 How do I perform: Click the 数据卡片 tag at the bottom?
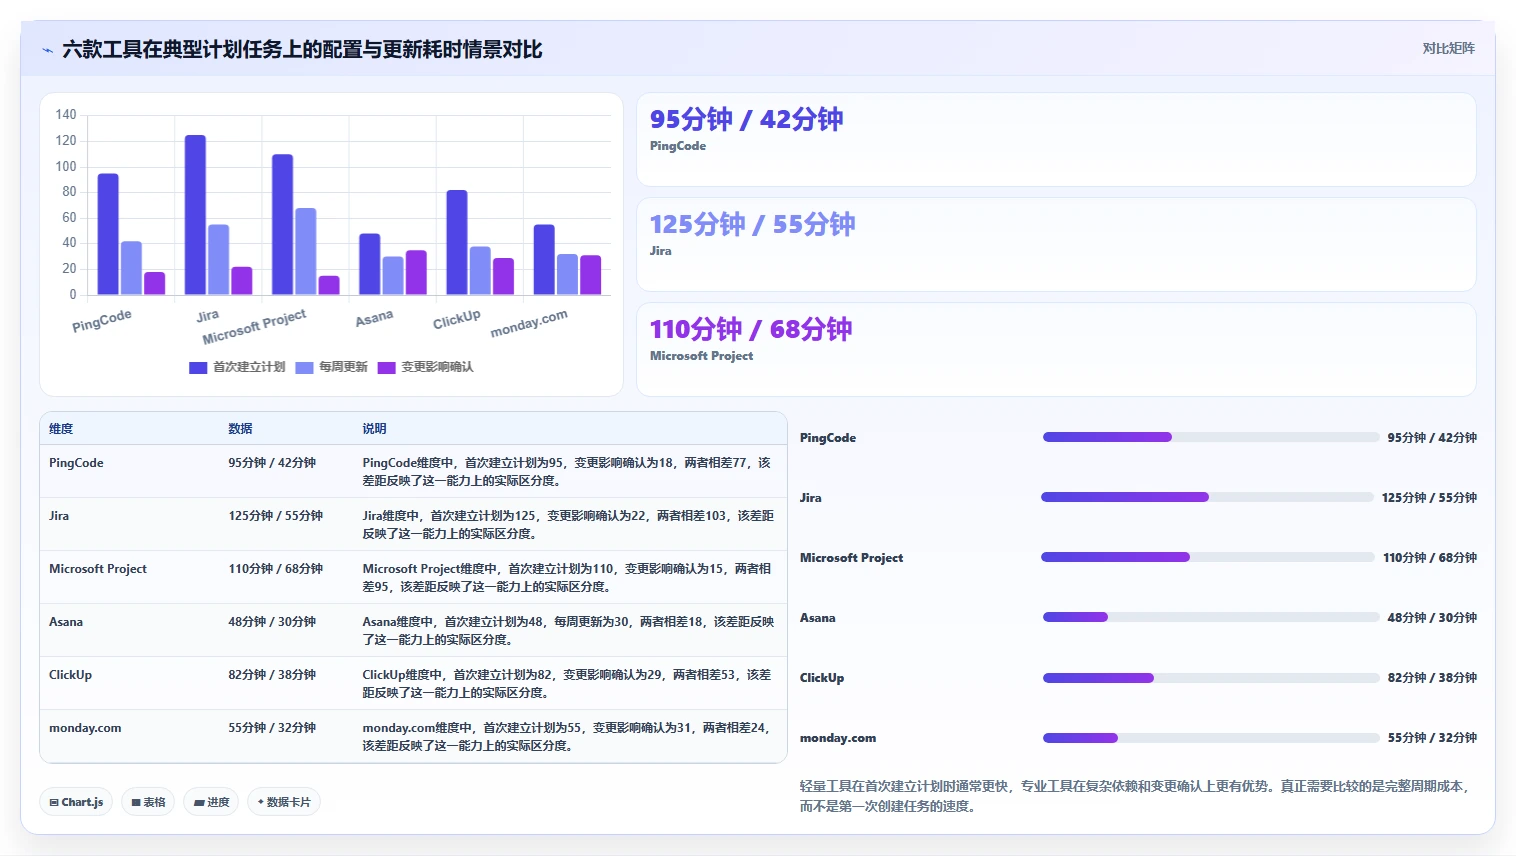(x=284, y=802)
